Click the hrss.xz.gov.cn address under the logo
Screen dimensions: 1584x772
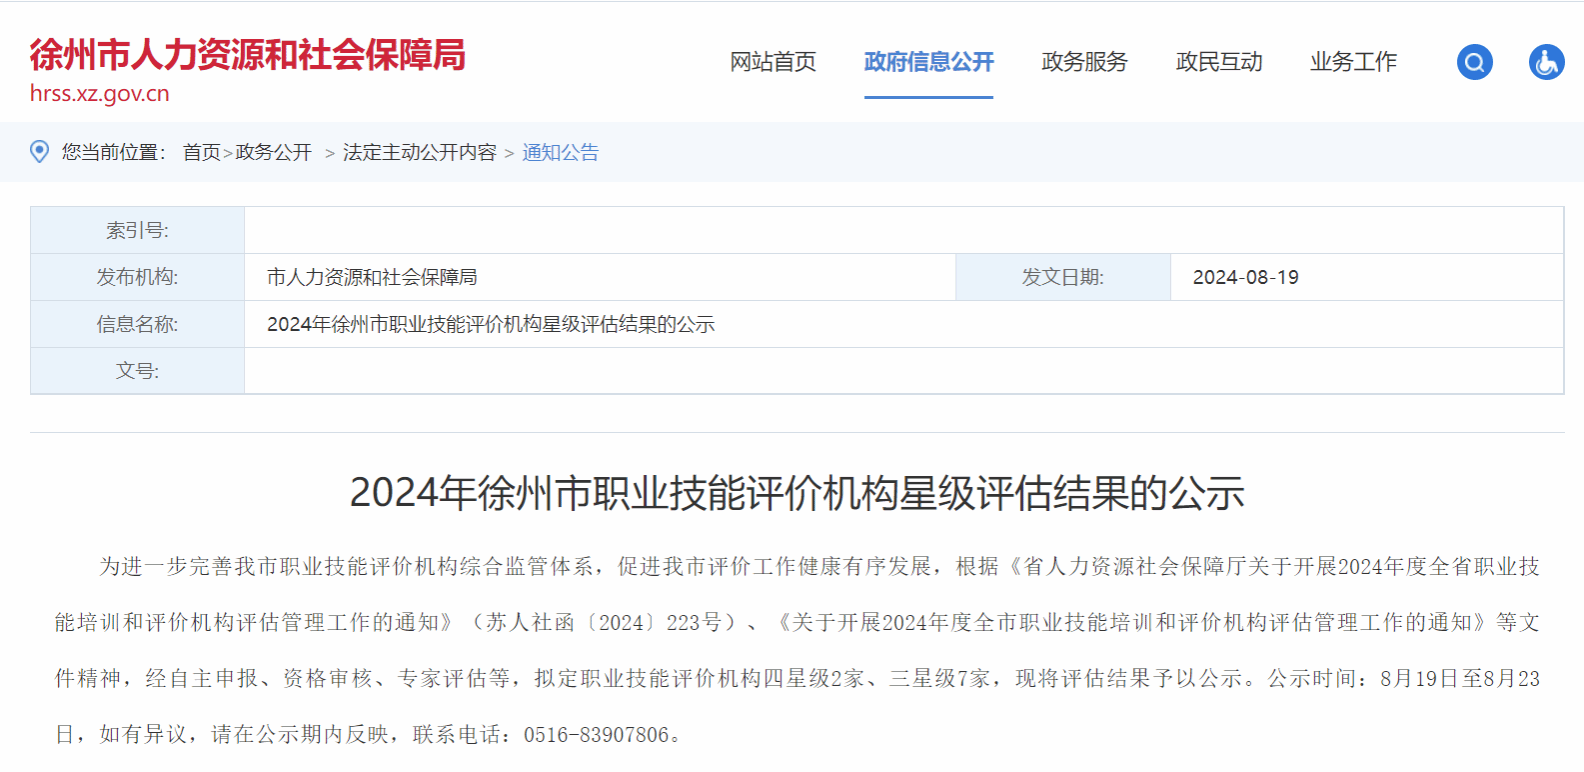coord(99,94)
